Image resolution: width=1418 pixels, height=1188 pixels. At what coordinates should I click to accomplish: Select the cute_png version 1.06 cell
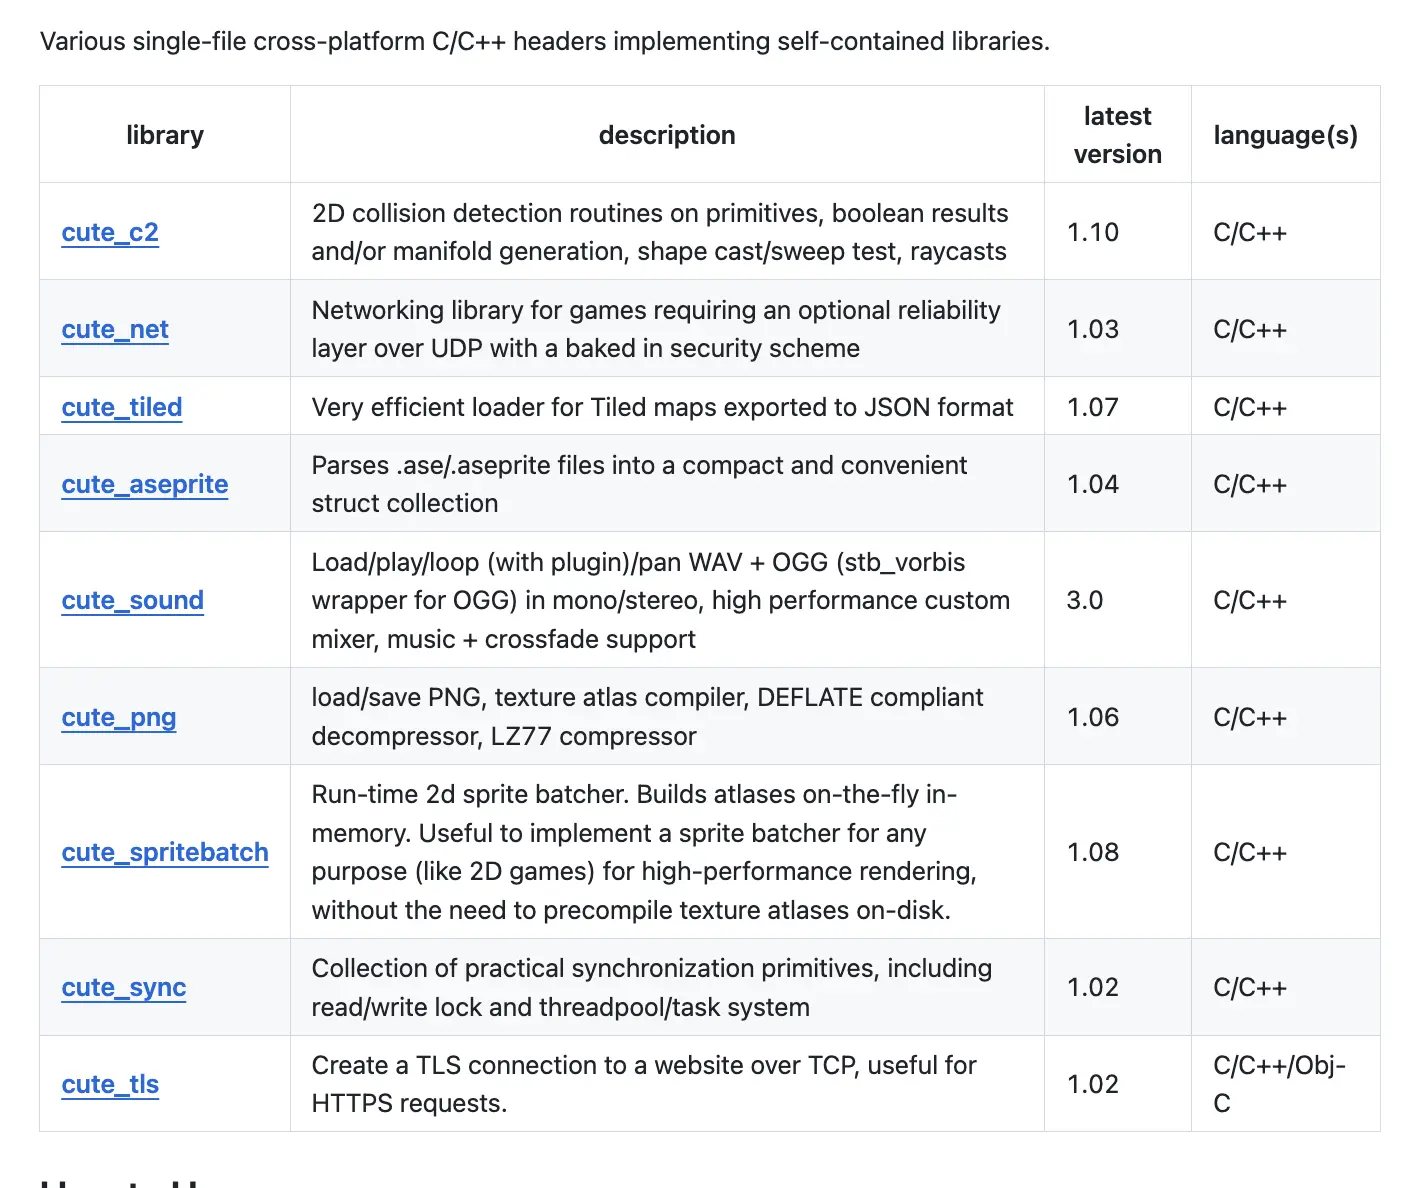click(x=1118, y=717)
